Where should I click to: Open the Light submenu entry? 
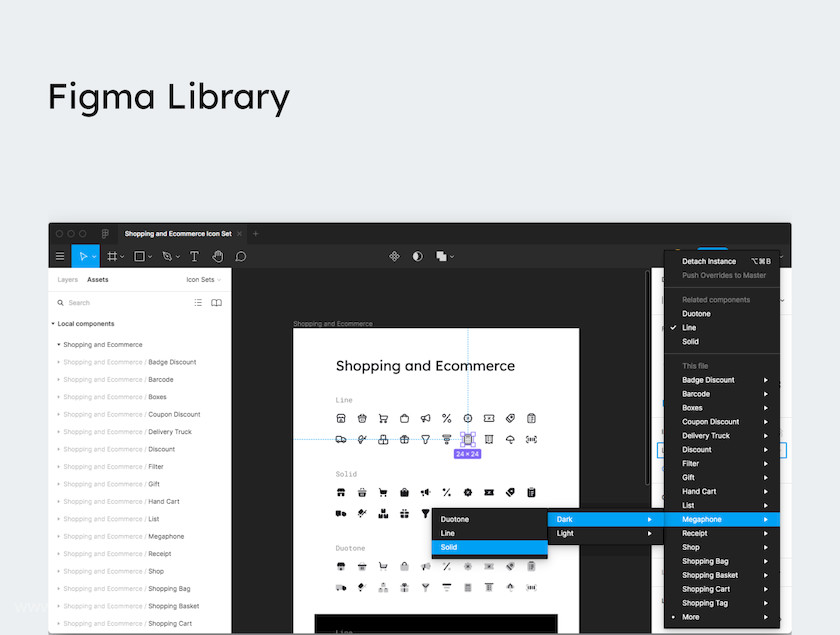click(605, 534)
